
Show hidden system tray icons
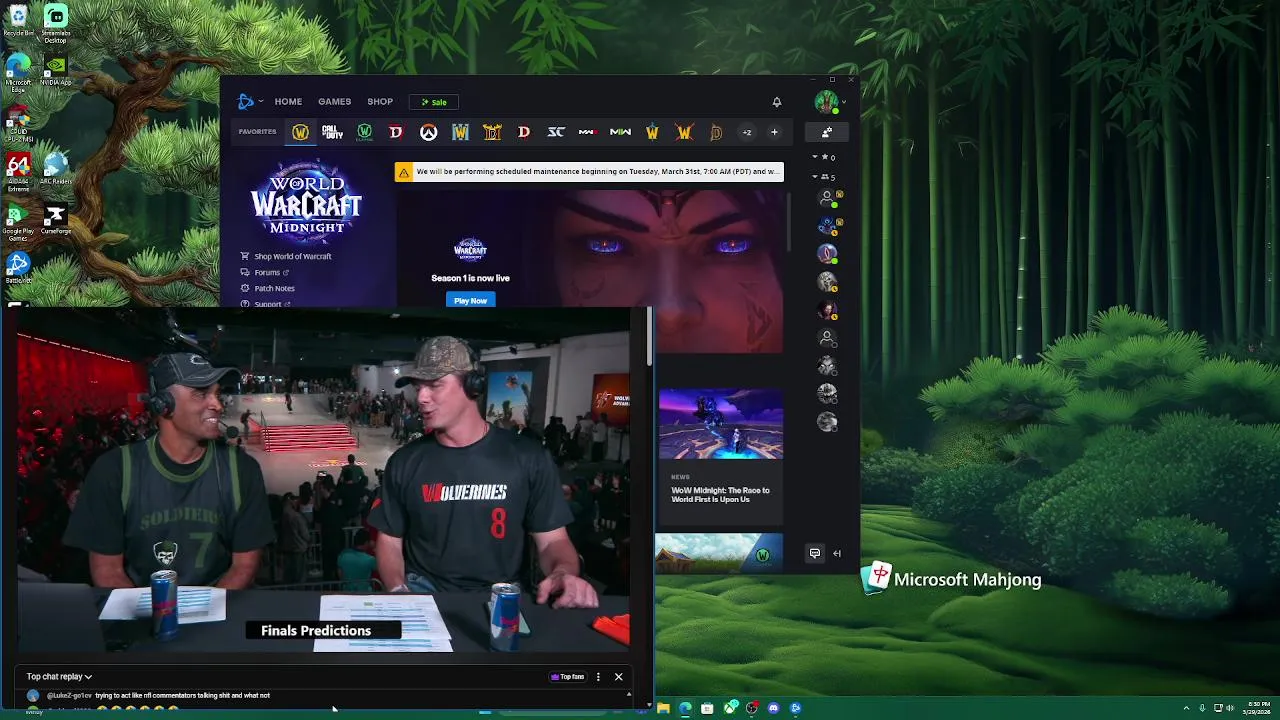pos(1186,708)
